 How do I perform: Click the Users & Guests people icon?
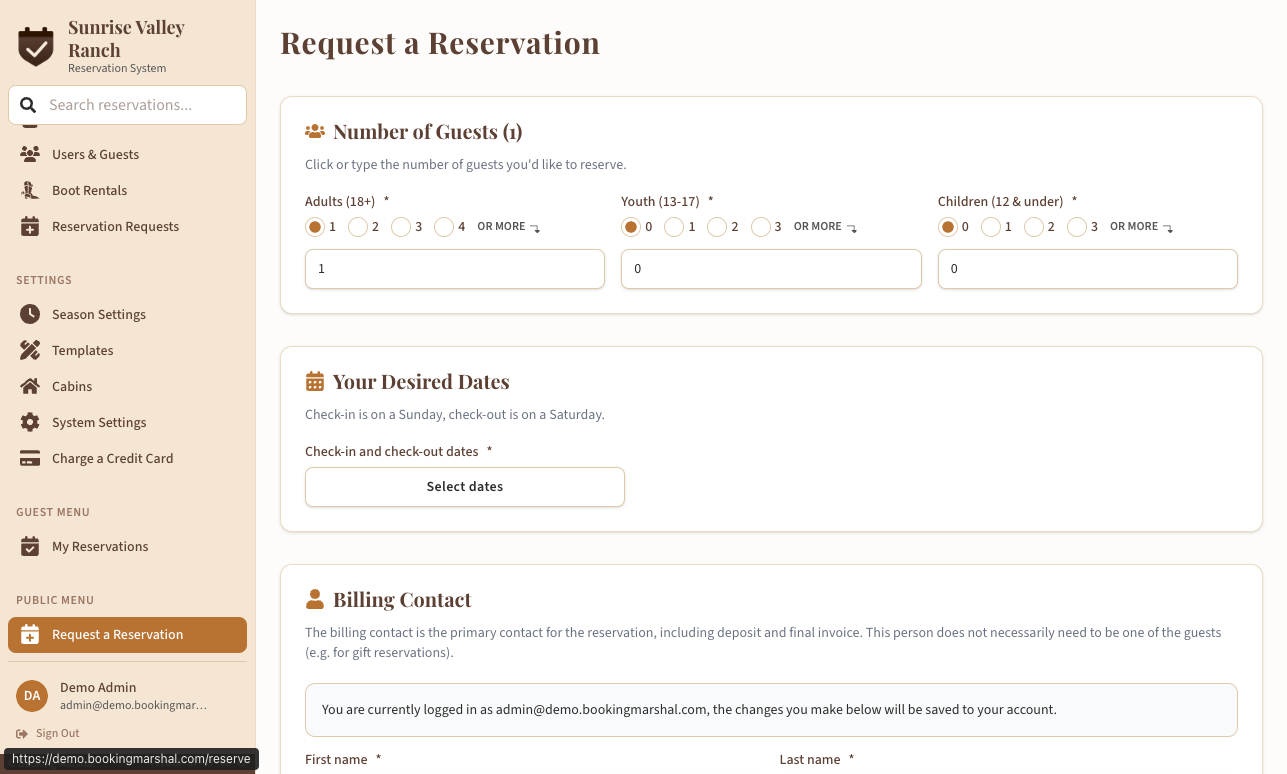click(30, 154)
